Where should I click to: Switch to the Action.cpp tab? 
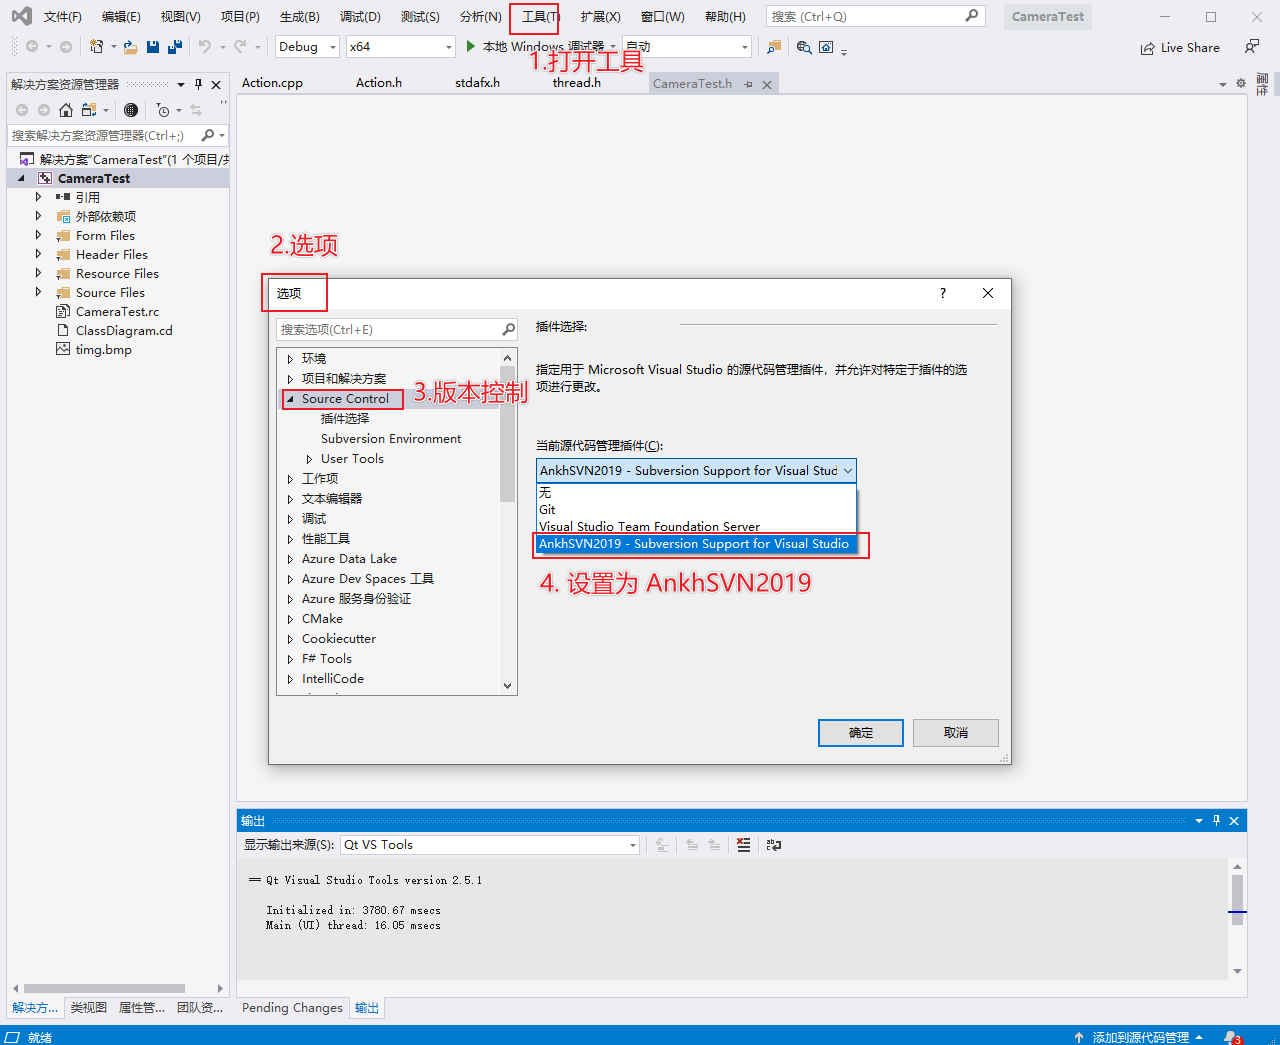pyautogui.click(x=272, y=83)
